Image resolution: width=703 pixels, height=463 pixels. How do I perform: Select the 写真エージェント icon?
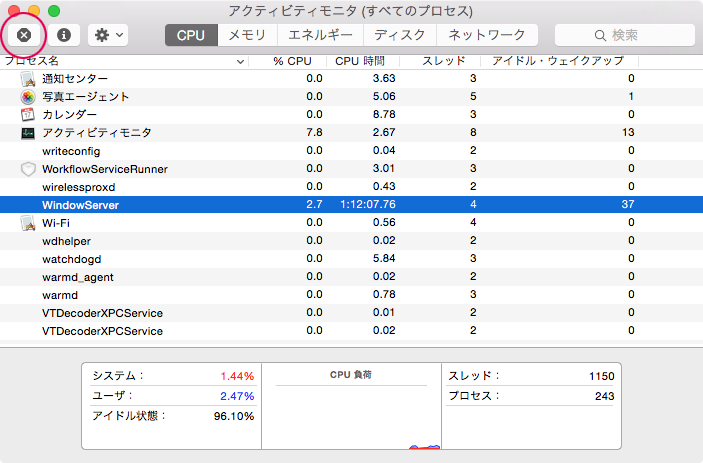click(28, 97)
